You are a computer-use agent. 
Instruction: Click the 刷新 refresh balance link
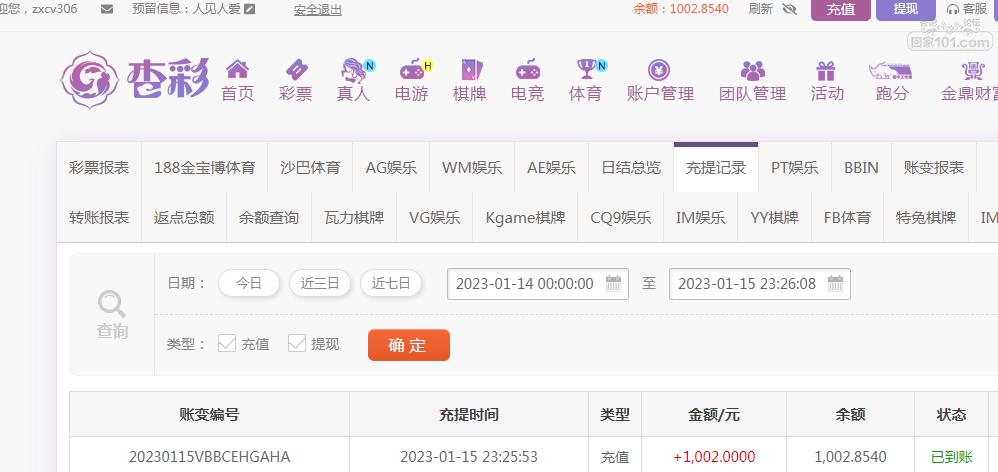click(x=761, y=9)
